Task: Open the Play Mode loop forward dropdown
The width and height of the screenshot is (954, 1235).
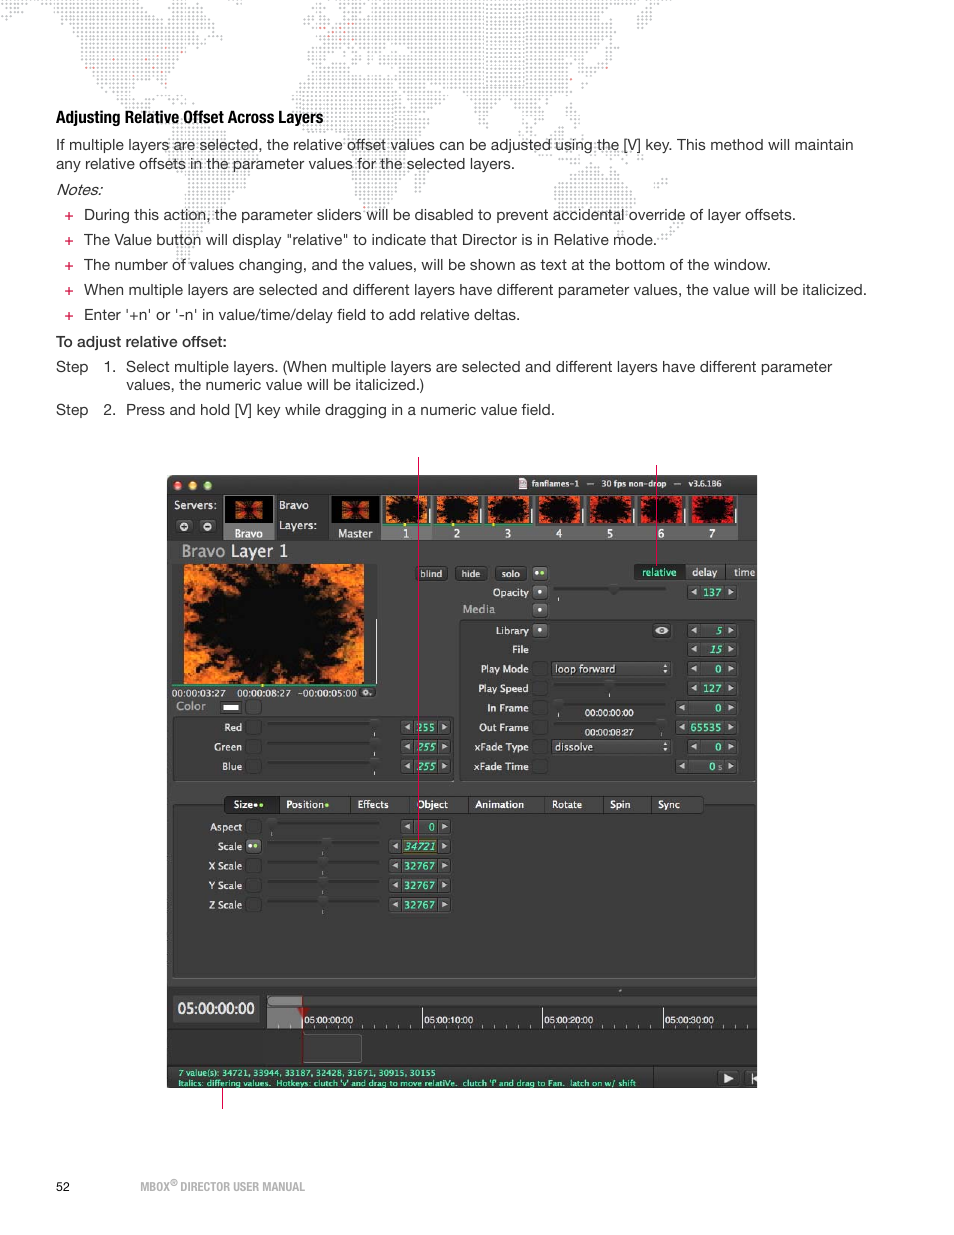Action: click(611, 669)
